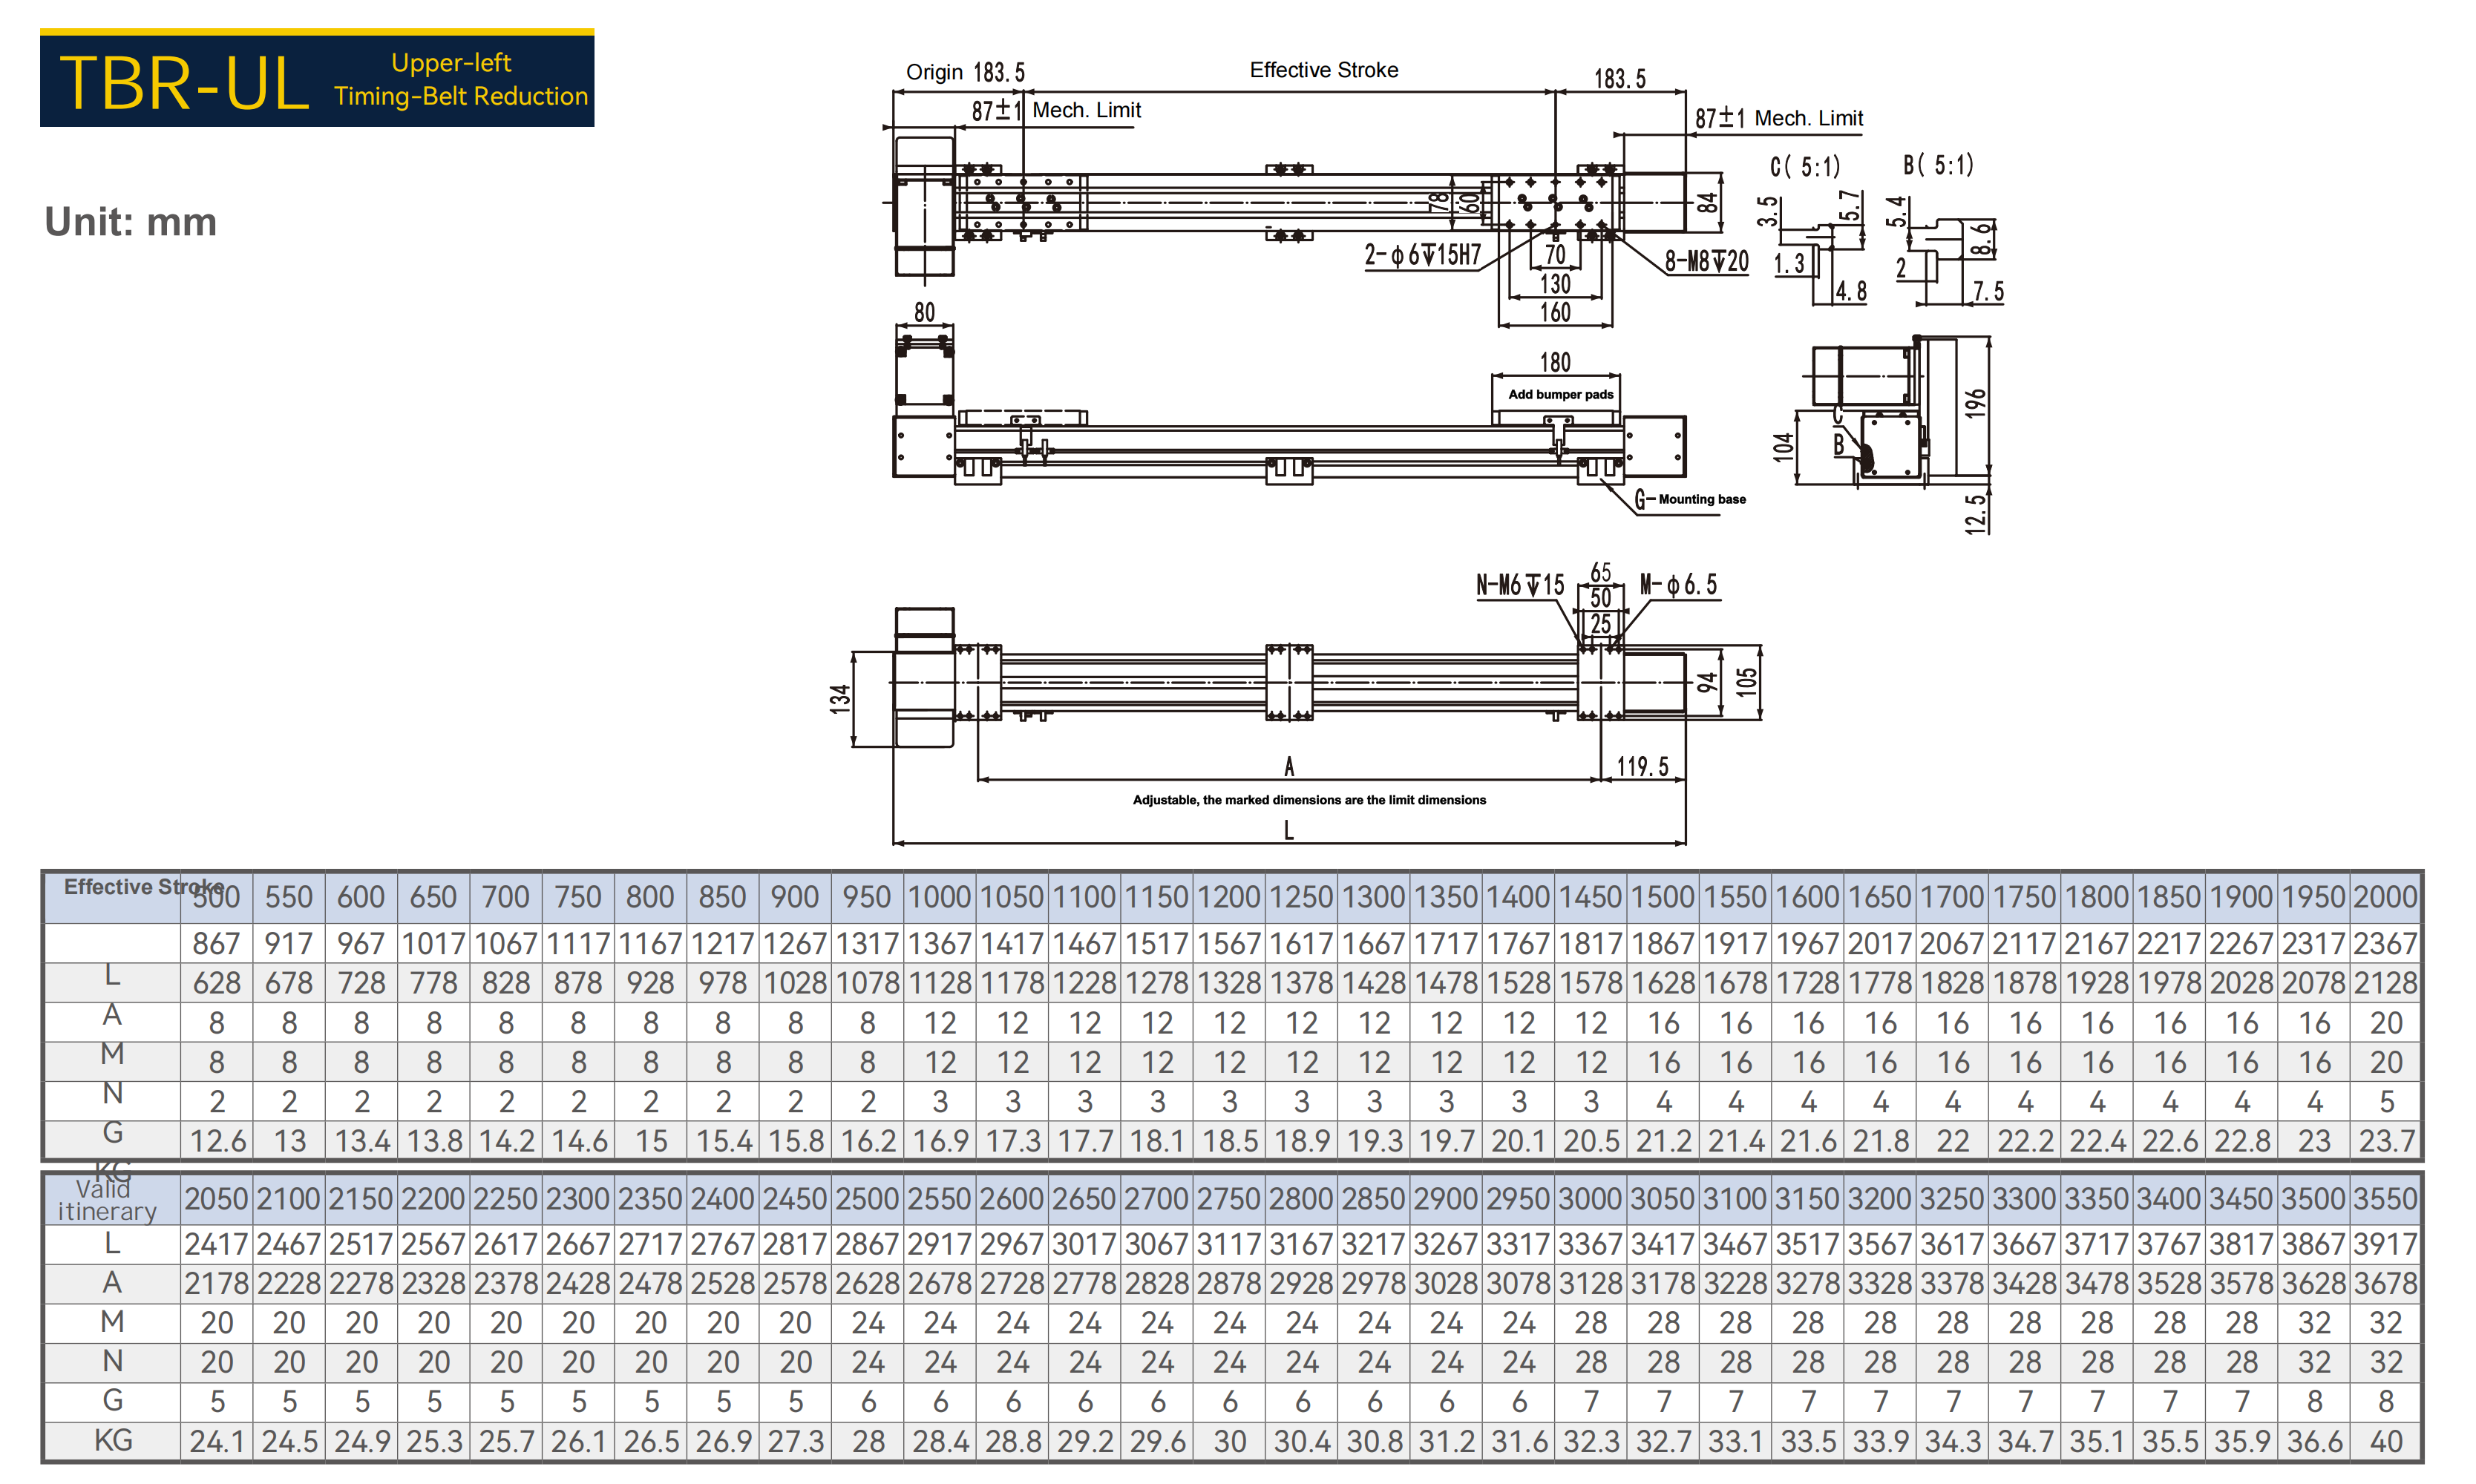Click the 20.1 weight value cell

tap(1518, 1141)
